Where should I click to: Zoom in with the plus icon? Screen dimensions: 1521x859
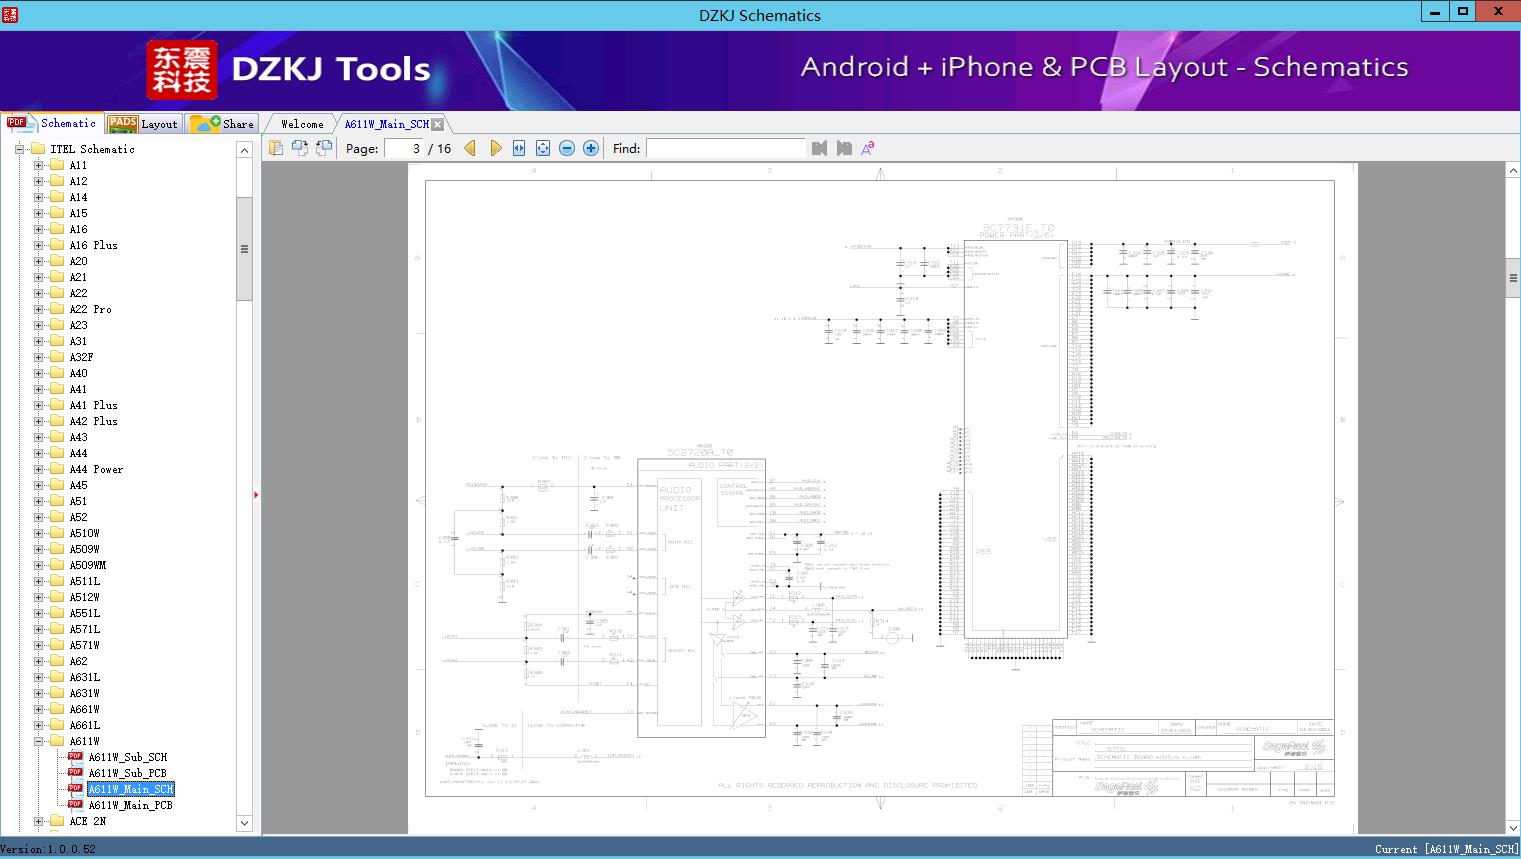coord(591,148)
